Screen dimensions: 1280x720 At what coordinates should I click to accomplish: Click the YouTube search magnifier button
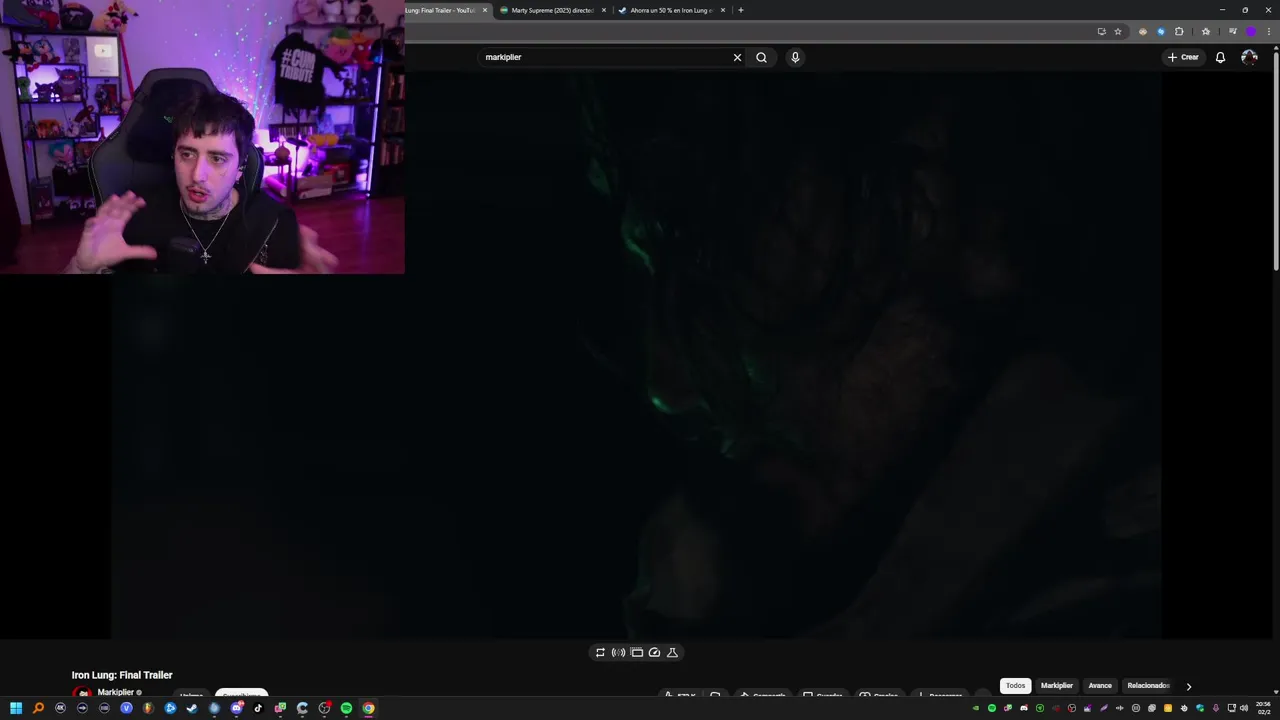click(761, 57)
